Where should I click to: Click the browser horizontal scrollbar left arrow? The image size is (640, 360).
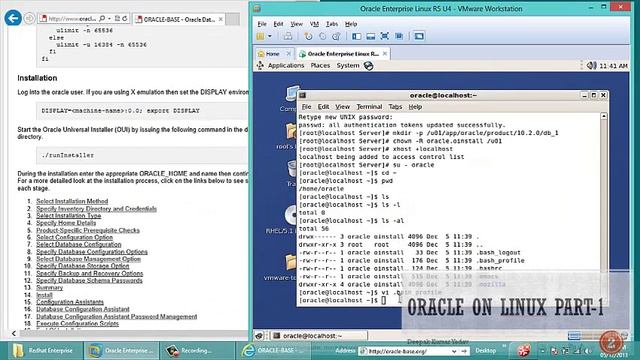[14, 333]
